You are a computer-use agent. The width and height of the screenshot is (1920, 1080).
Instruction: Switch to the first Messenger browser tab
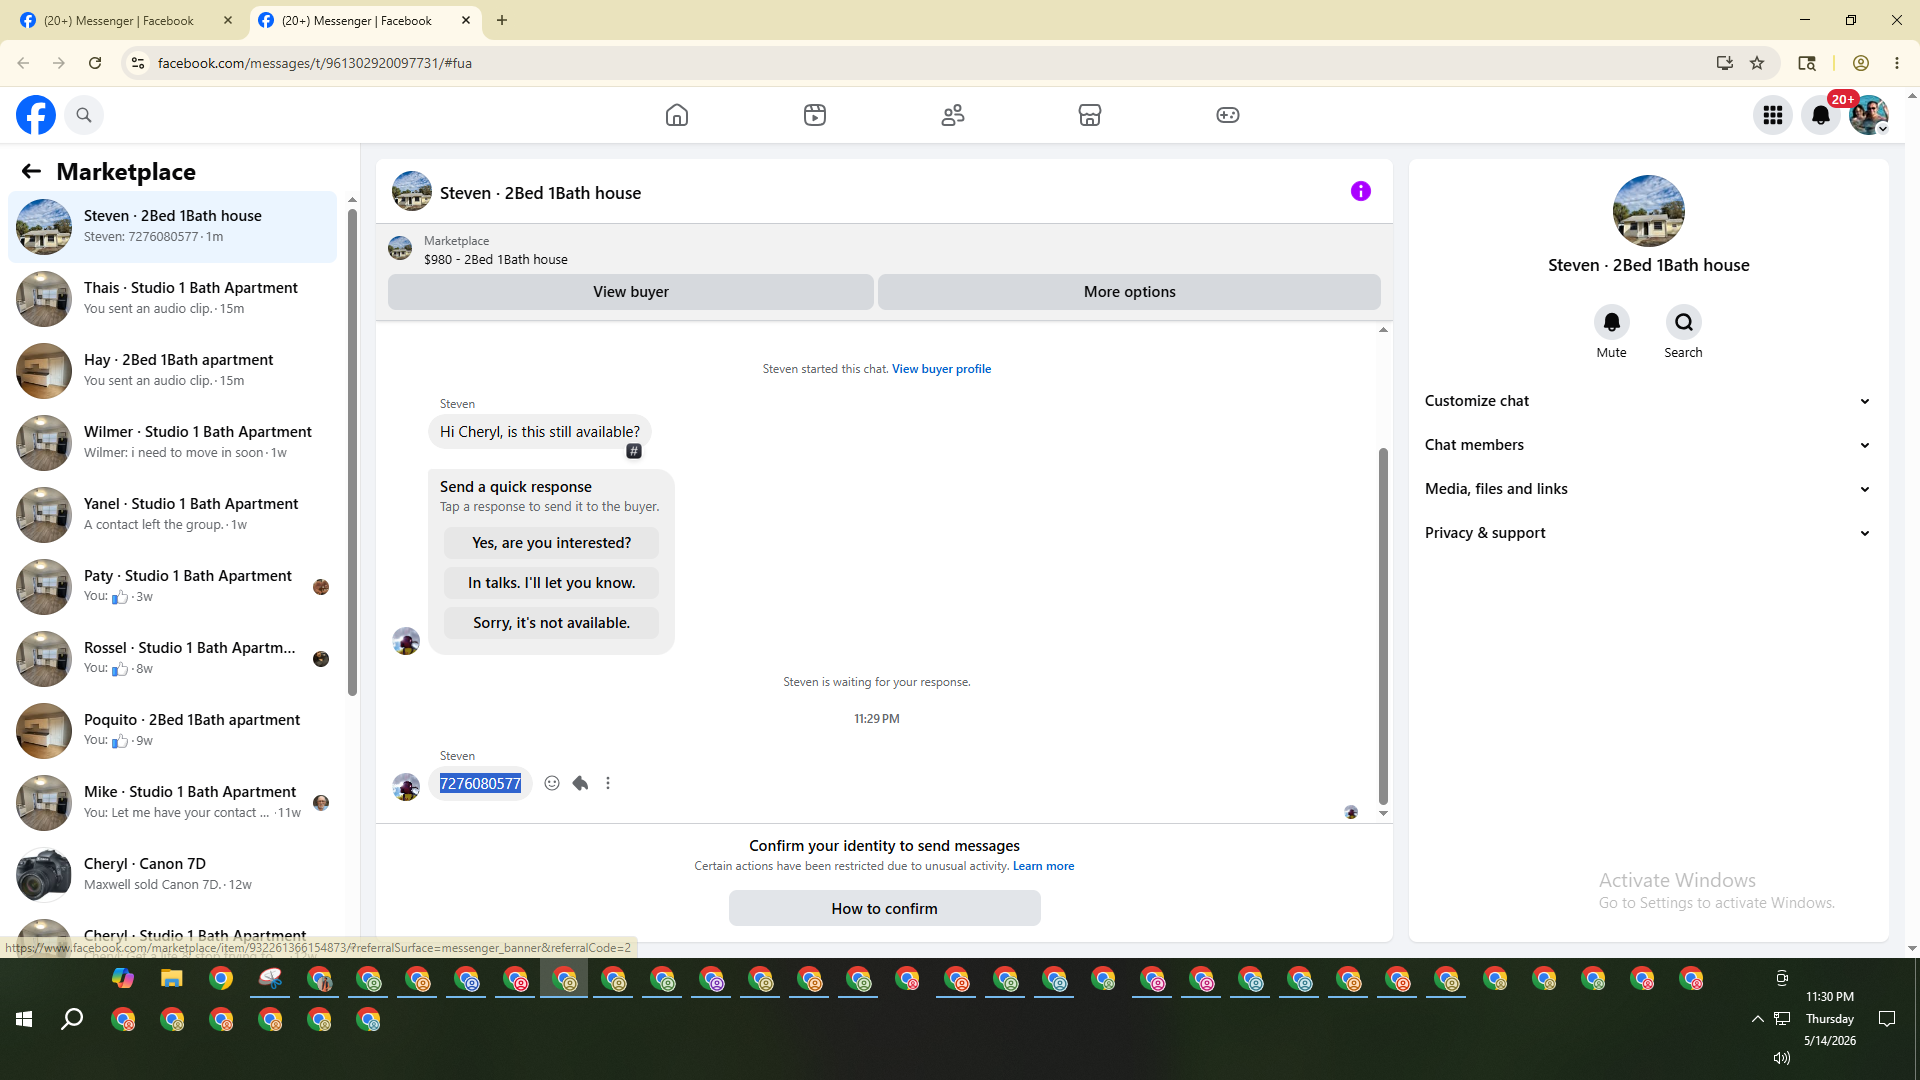coord(120,21)
